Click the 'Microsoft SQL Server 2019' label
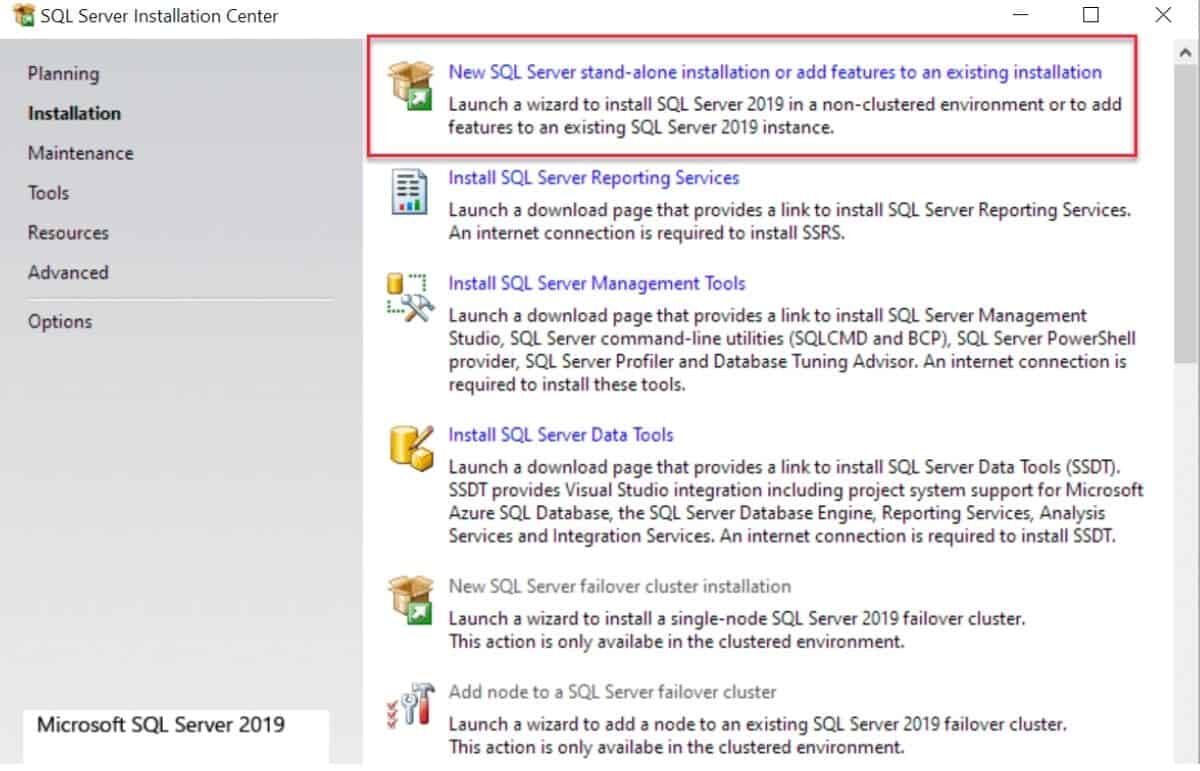The height and width of the screenshot is (771, 1200). tap(161, 725)
